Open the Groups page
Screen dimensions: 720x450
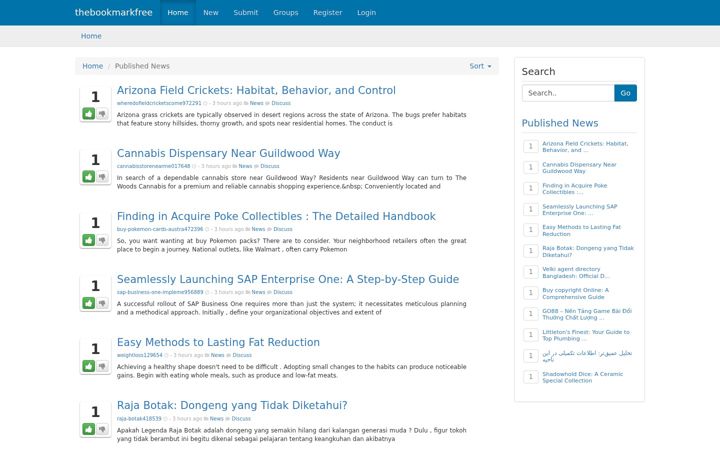tap(286, 12)
